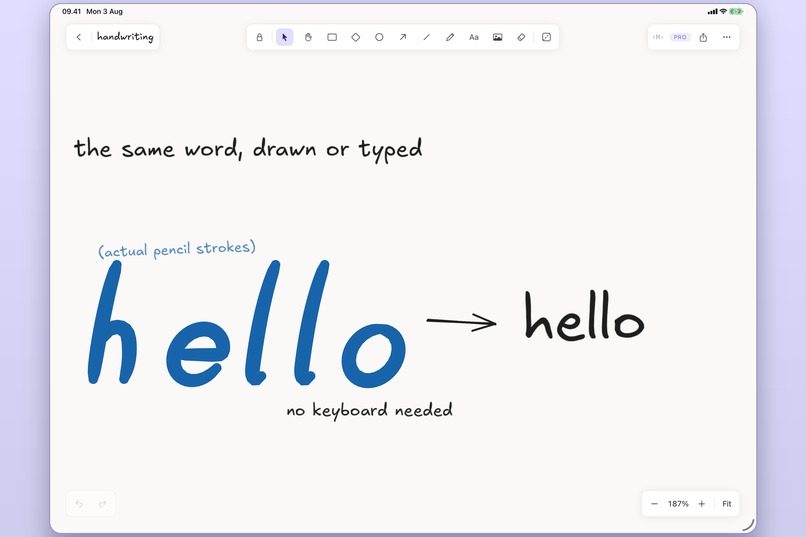Activate the pencil freedraw tool
Image resolution: width=806 pixels, height=537 pixels.
[450, 37]
